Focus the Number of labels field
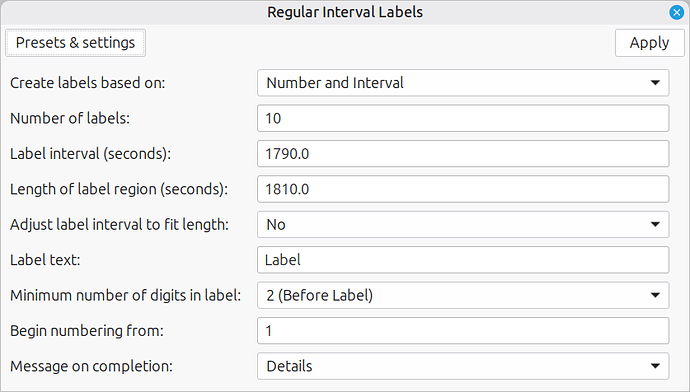 pos(463,118)
